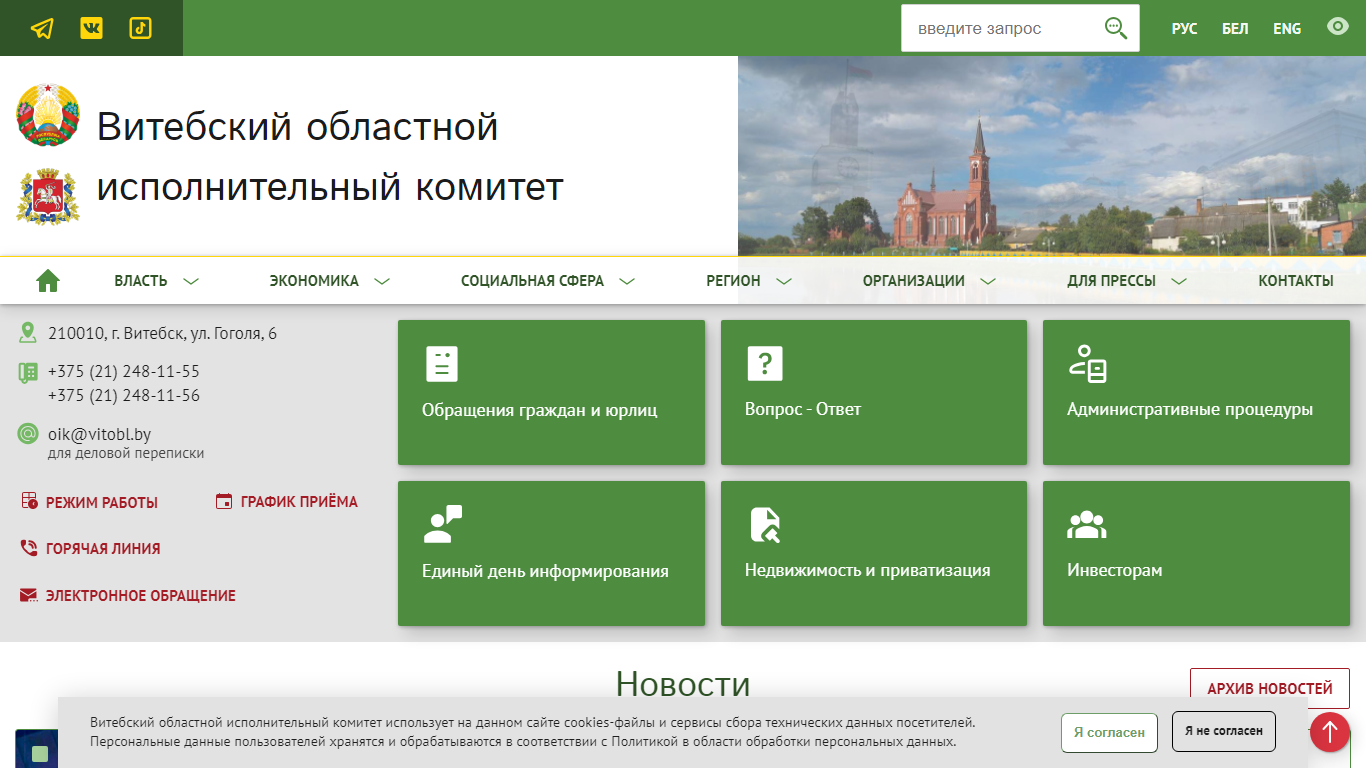Switch language to РУС

(1185, 29)
